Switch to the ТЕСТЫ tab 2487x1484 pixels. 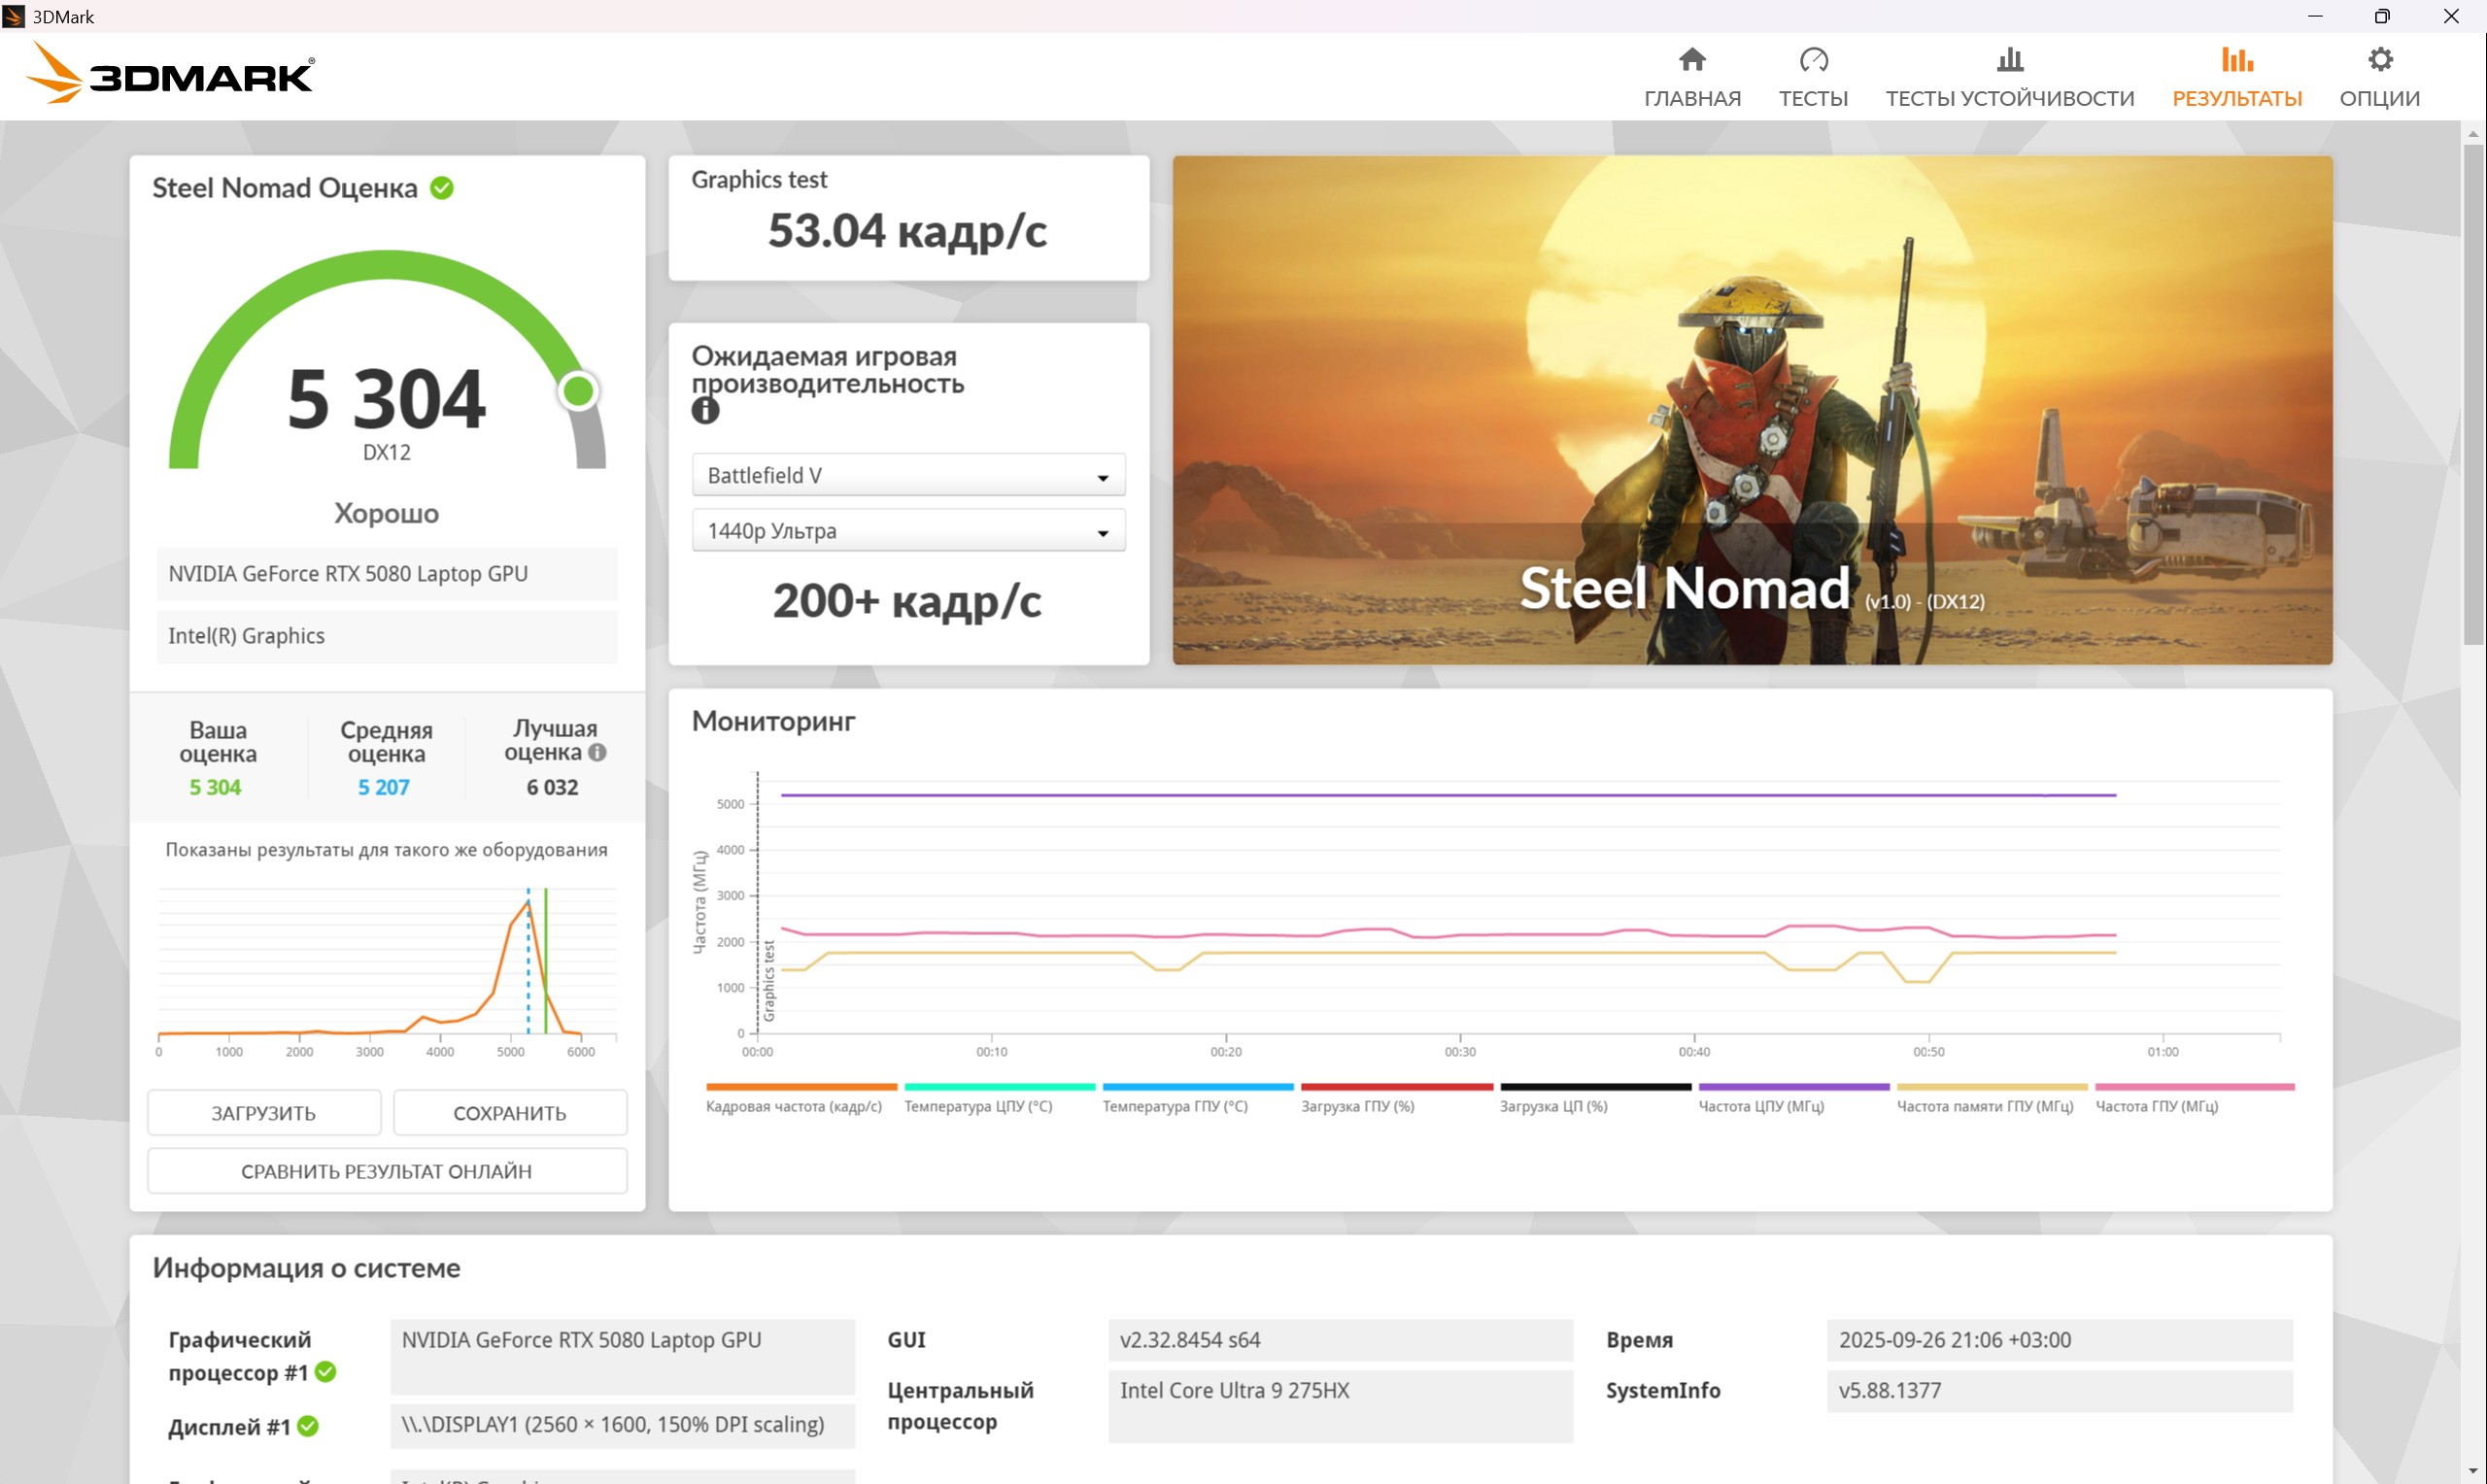click(x=1813, y=77)
